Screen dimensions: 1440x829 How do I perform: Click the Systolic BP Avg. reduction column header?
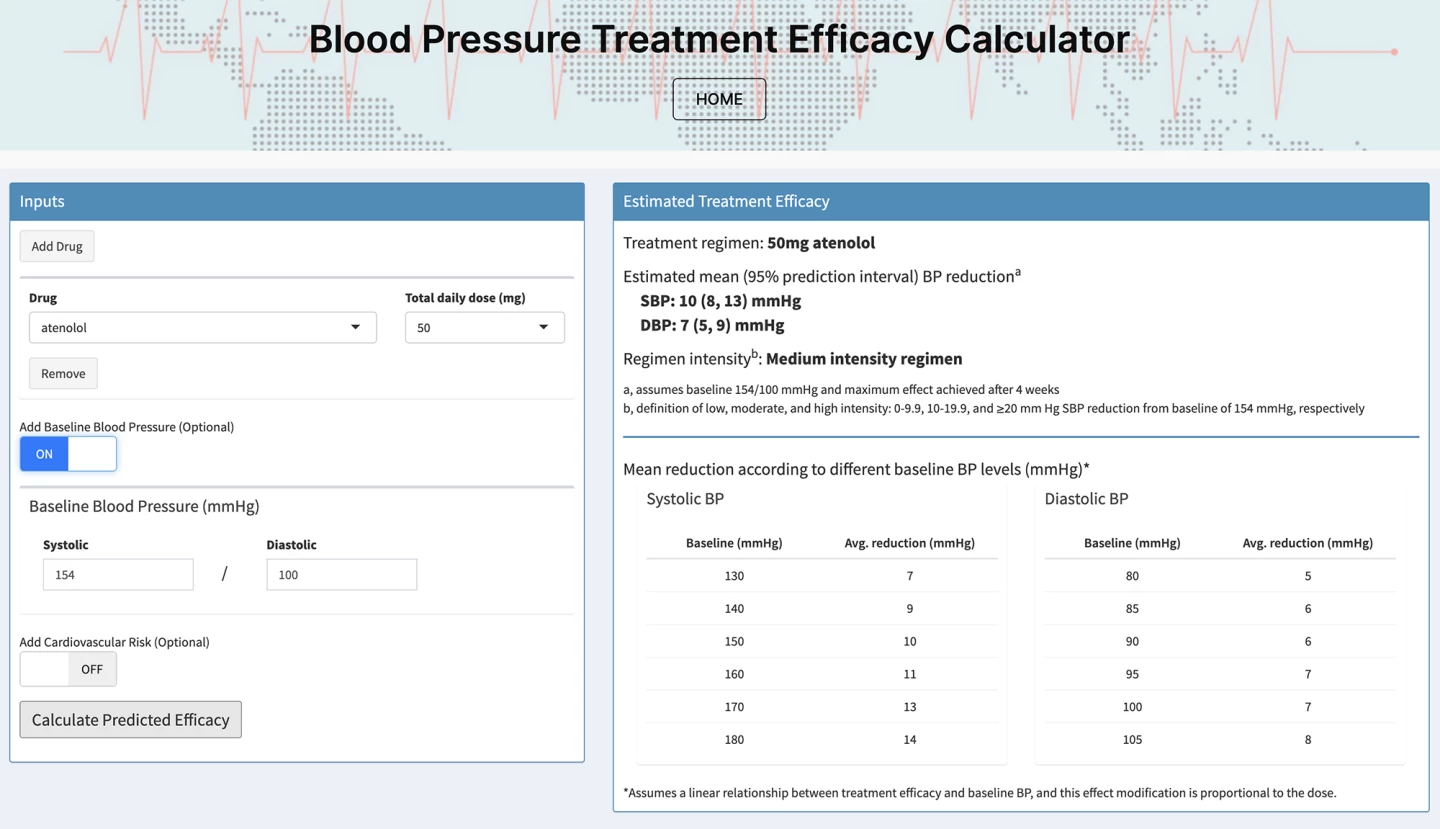click(909, 543)
